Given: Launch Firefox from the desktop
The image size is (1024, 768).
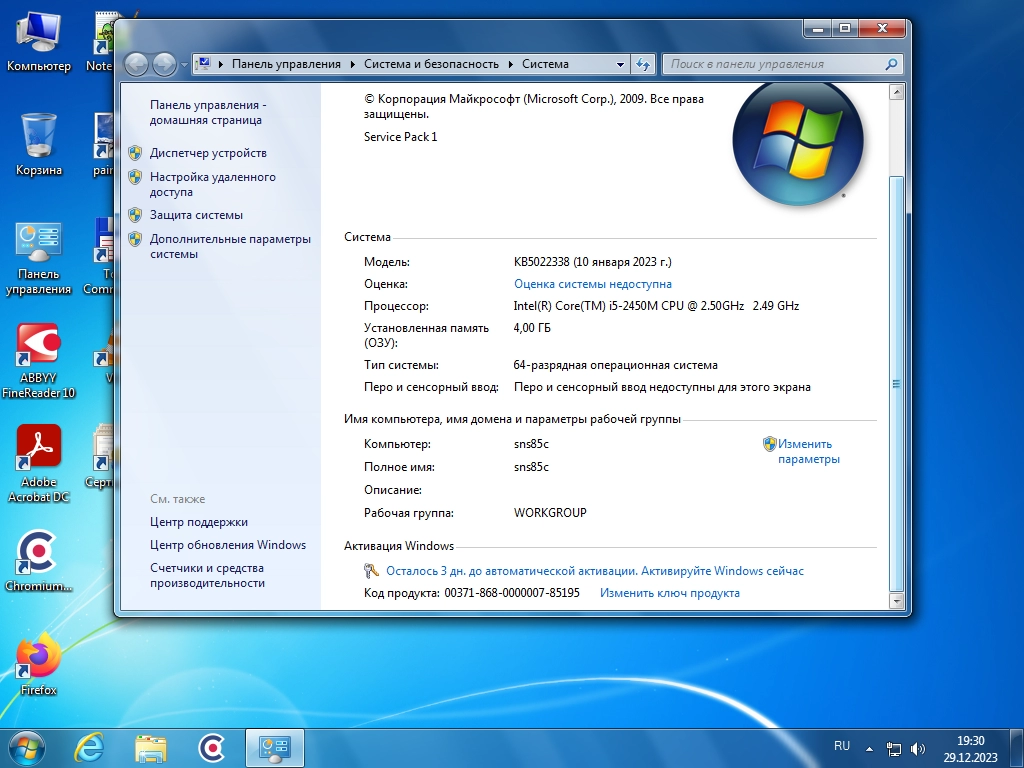Looking at the screenshot, I should coord(39,662).
